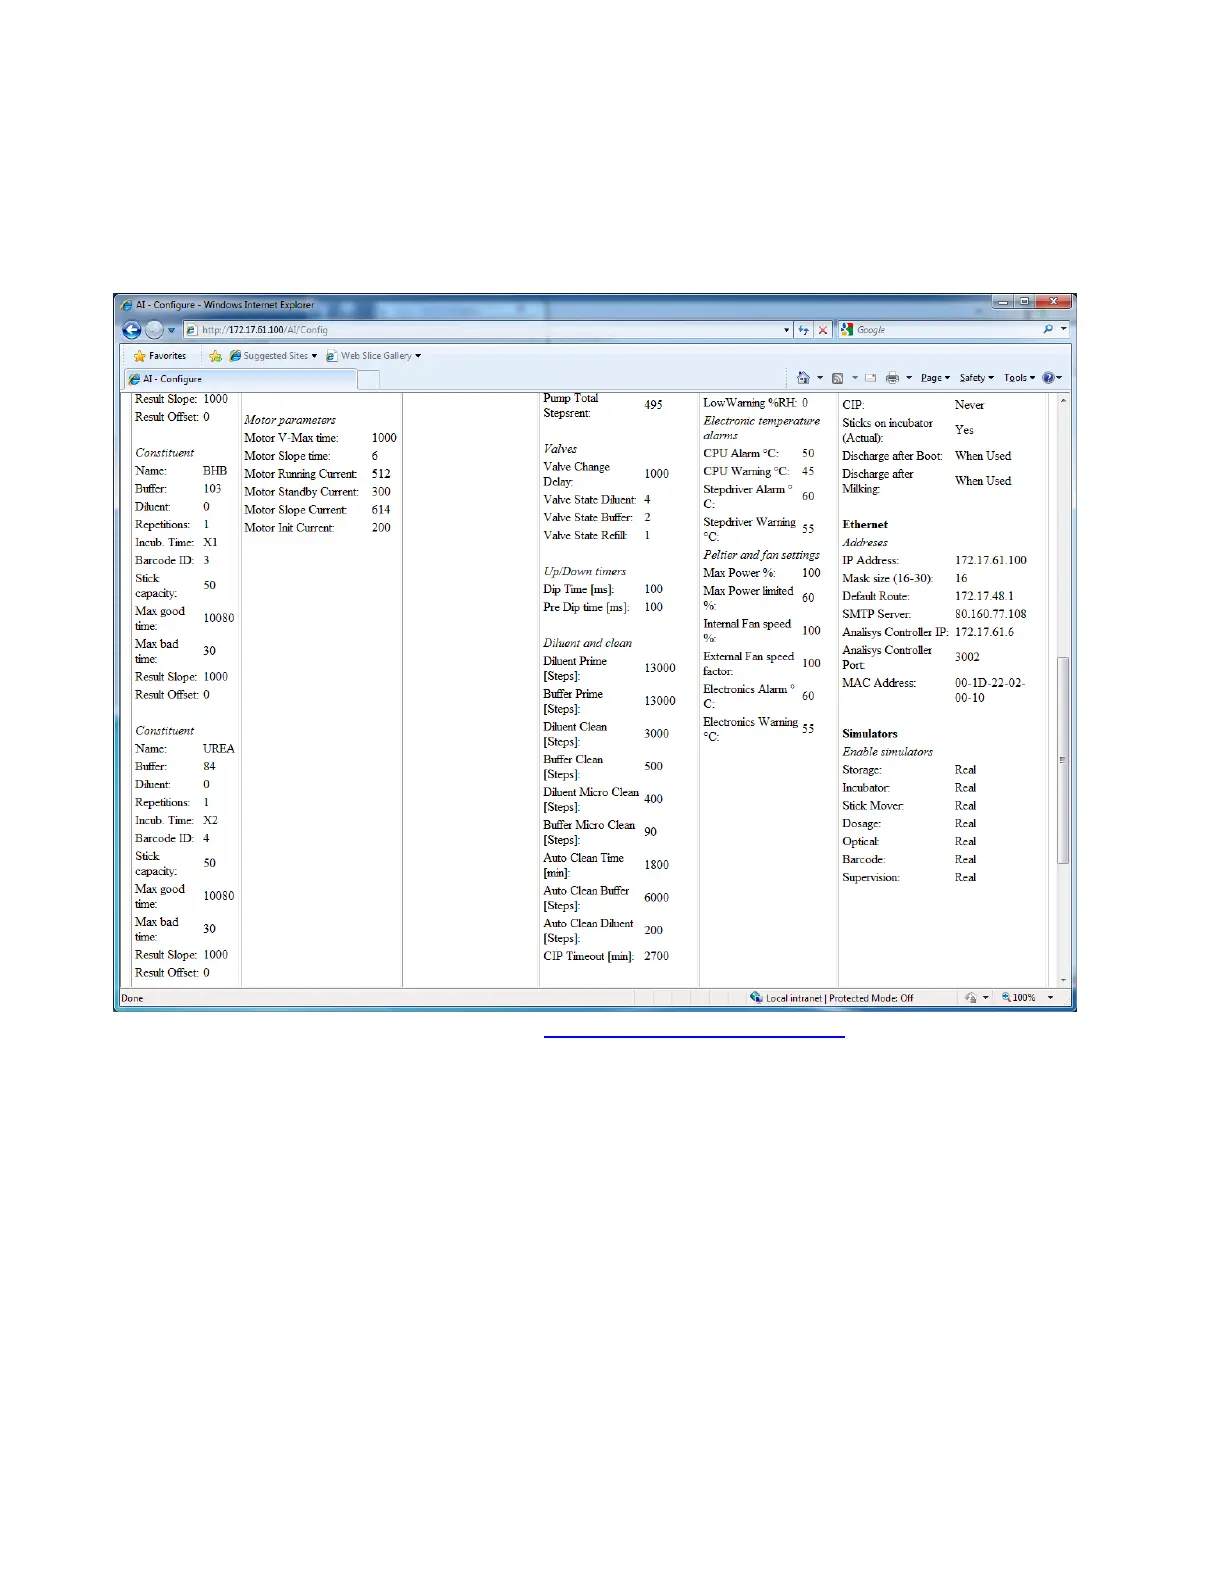The width and height of the screenshot is (1224, 1584).
Task: Click the 'Discharge after Boot:' label
Action: click(x=892, y=456)
